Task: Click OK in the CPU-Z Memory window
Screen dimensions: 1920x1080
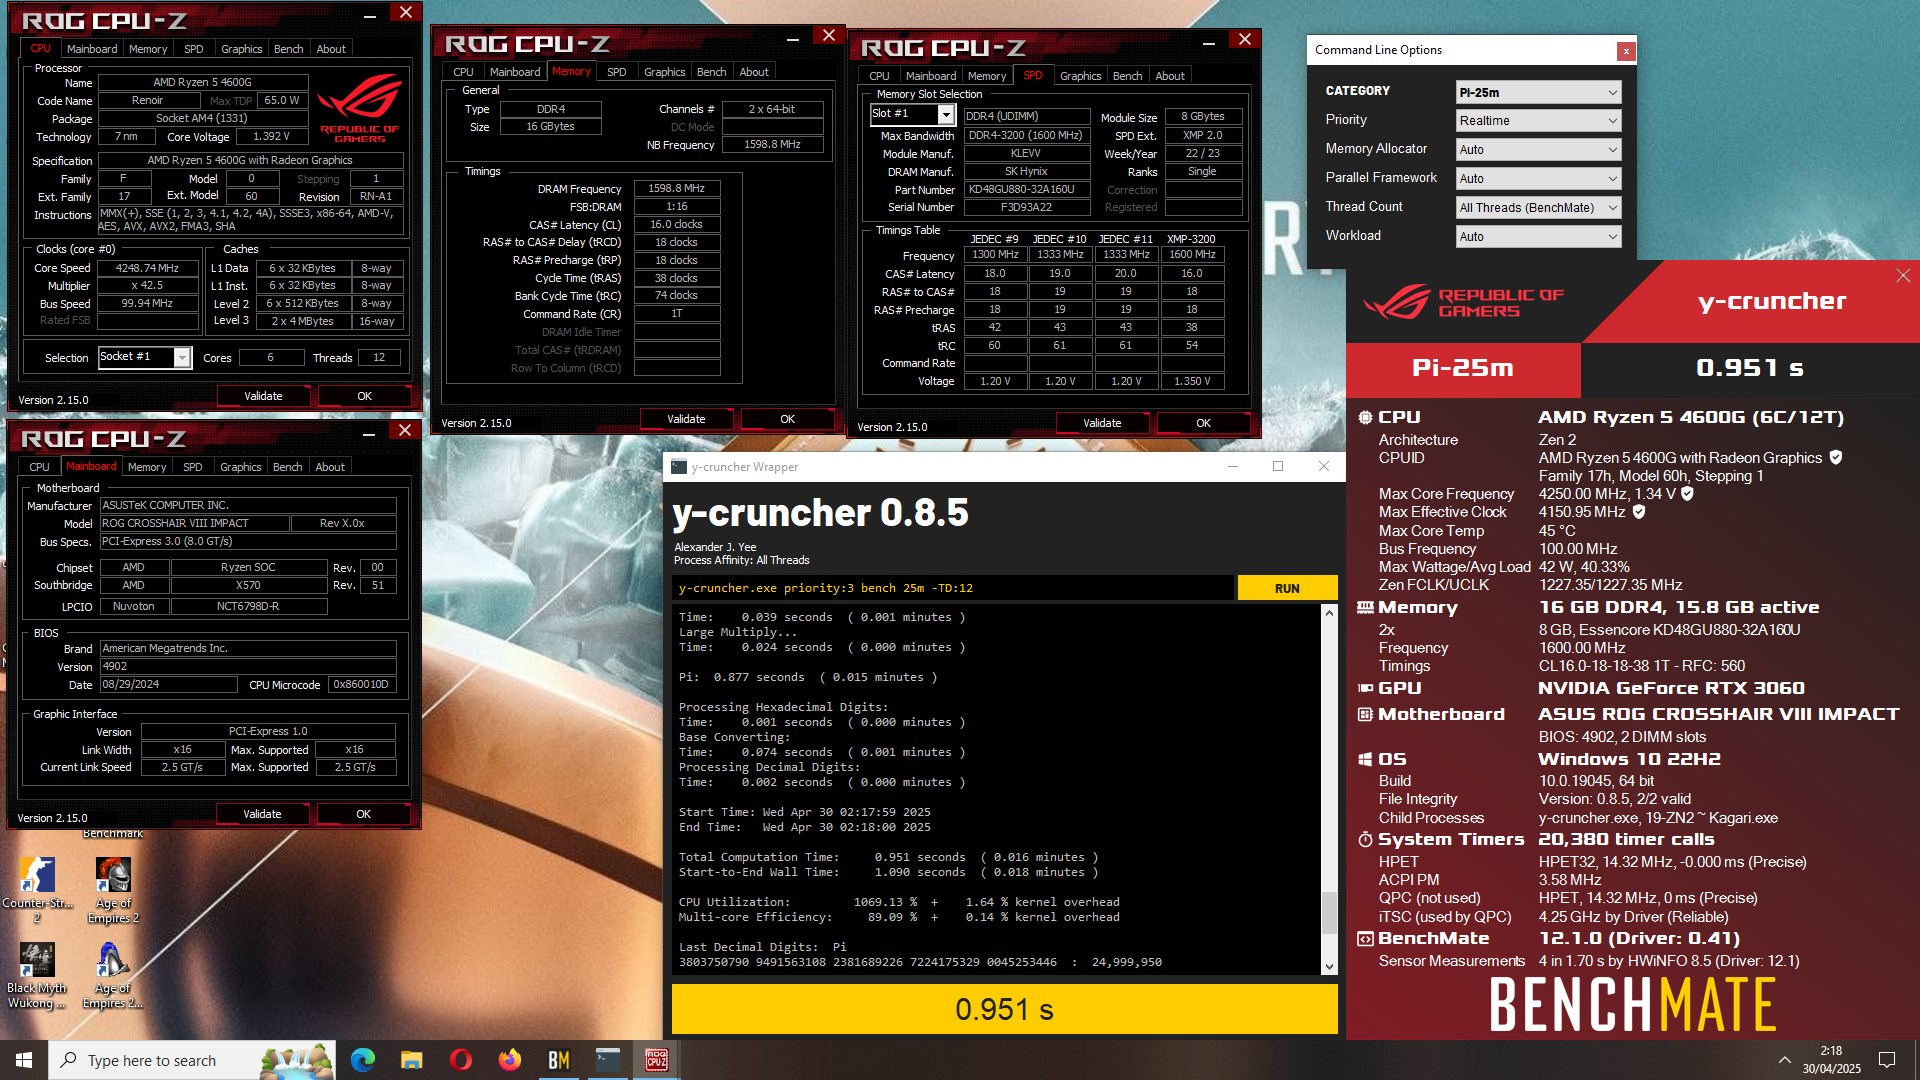Action: 787,420
